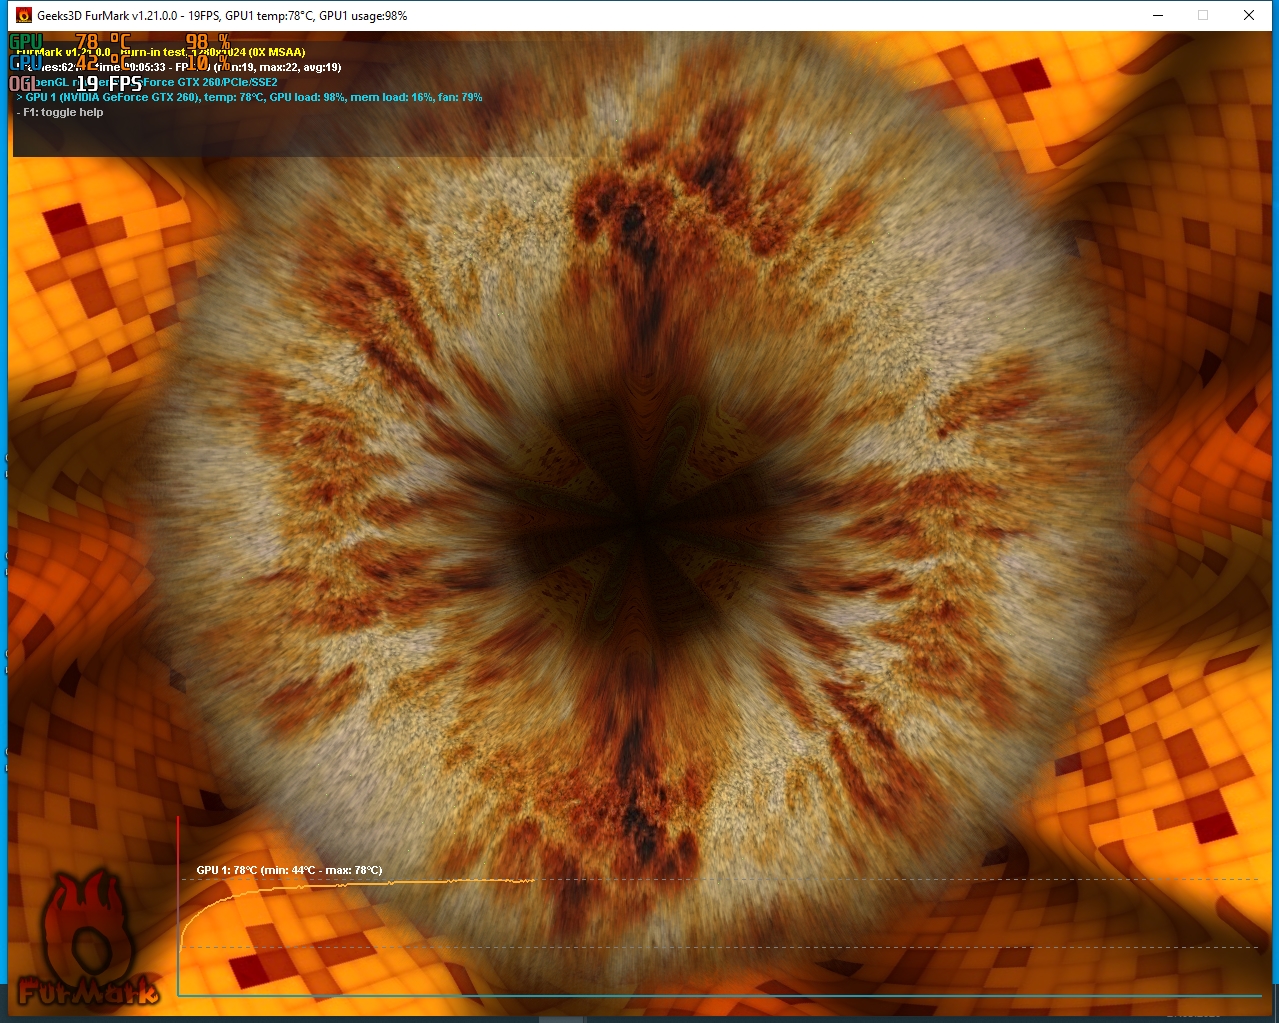Click the "F1: toggle help" text line
Screen dimensions: 1279x1023
click(x=60, y=113)
